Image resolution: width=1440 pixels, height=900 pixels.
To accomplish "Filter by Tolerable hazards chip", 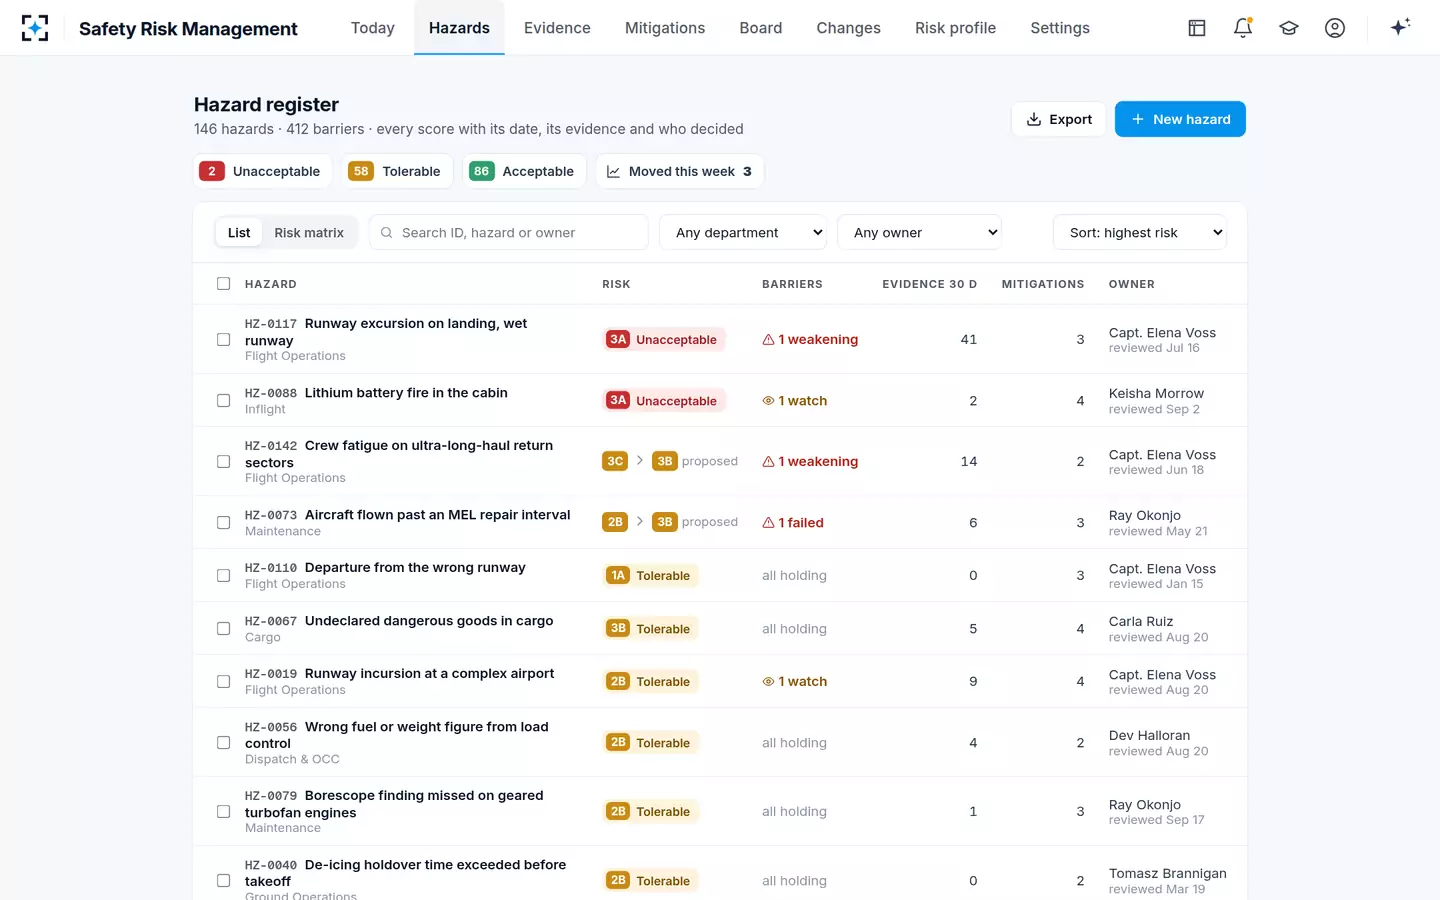I will click(398, 171).
